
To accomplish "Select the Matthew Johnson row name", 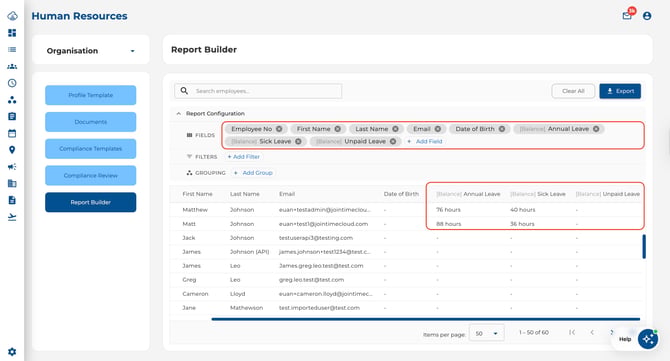I will click(195, 210).
